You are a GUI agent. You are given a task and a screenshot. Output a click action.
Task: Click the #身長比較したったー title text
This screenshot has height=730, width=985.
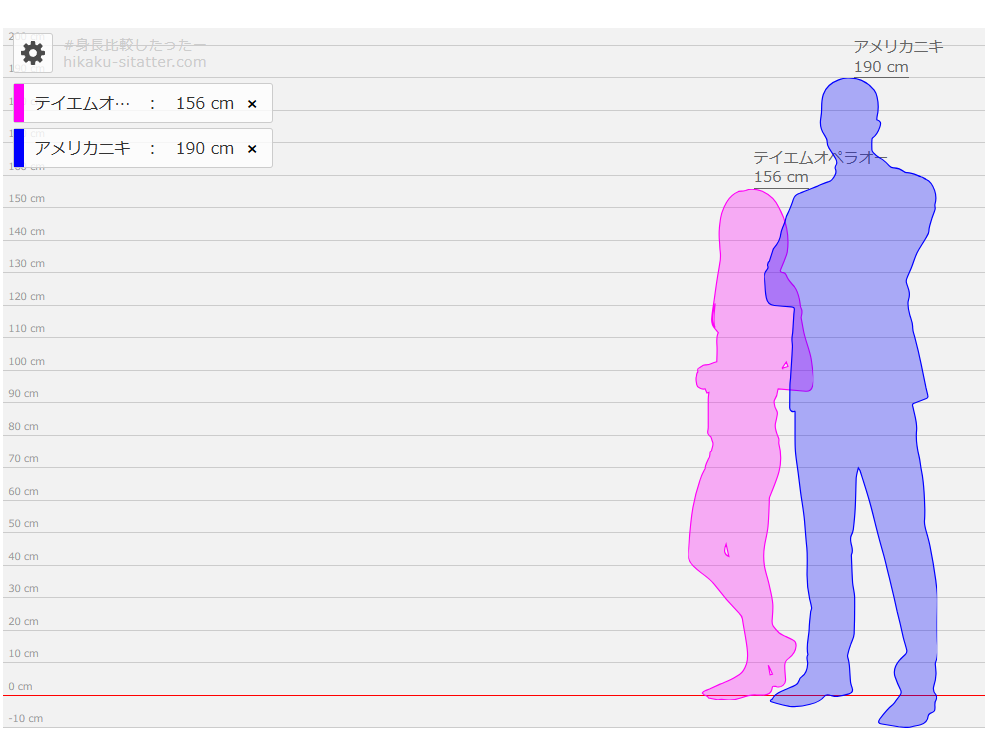point(134,45)
